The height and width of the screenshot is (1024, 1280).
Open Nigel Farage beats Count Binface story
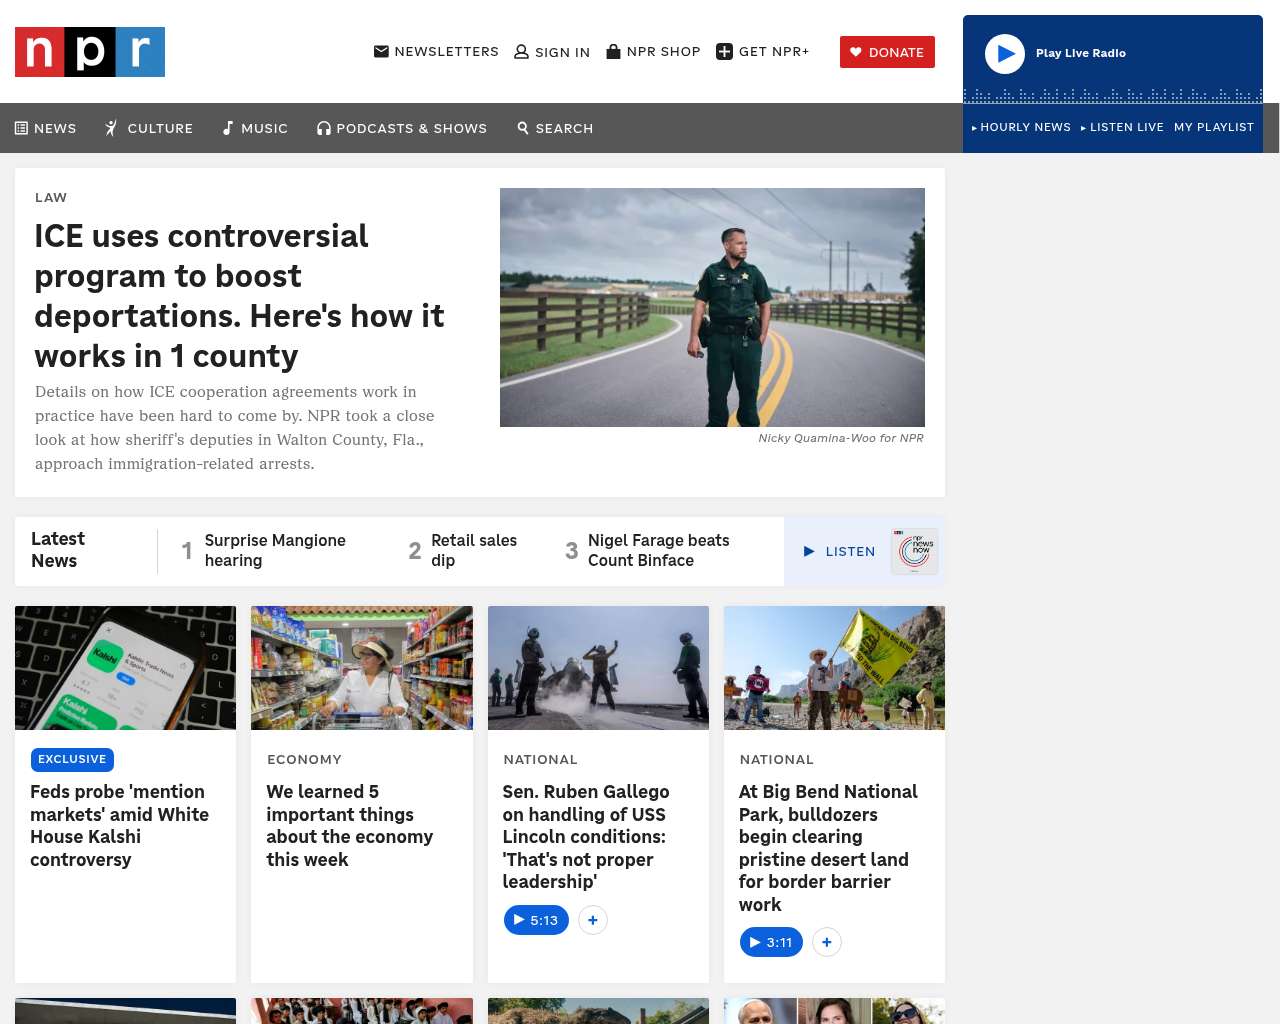[x=659, y=550]
